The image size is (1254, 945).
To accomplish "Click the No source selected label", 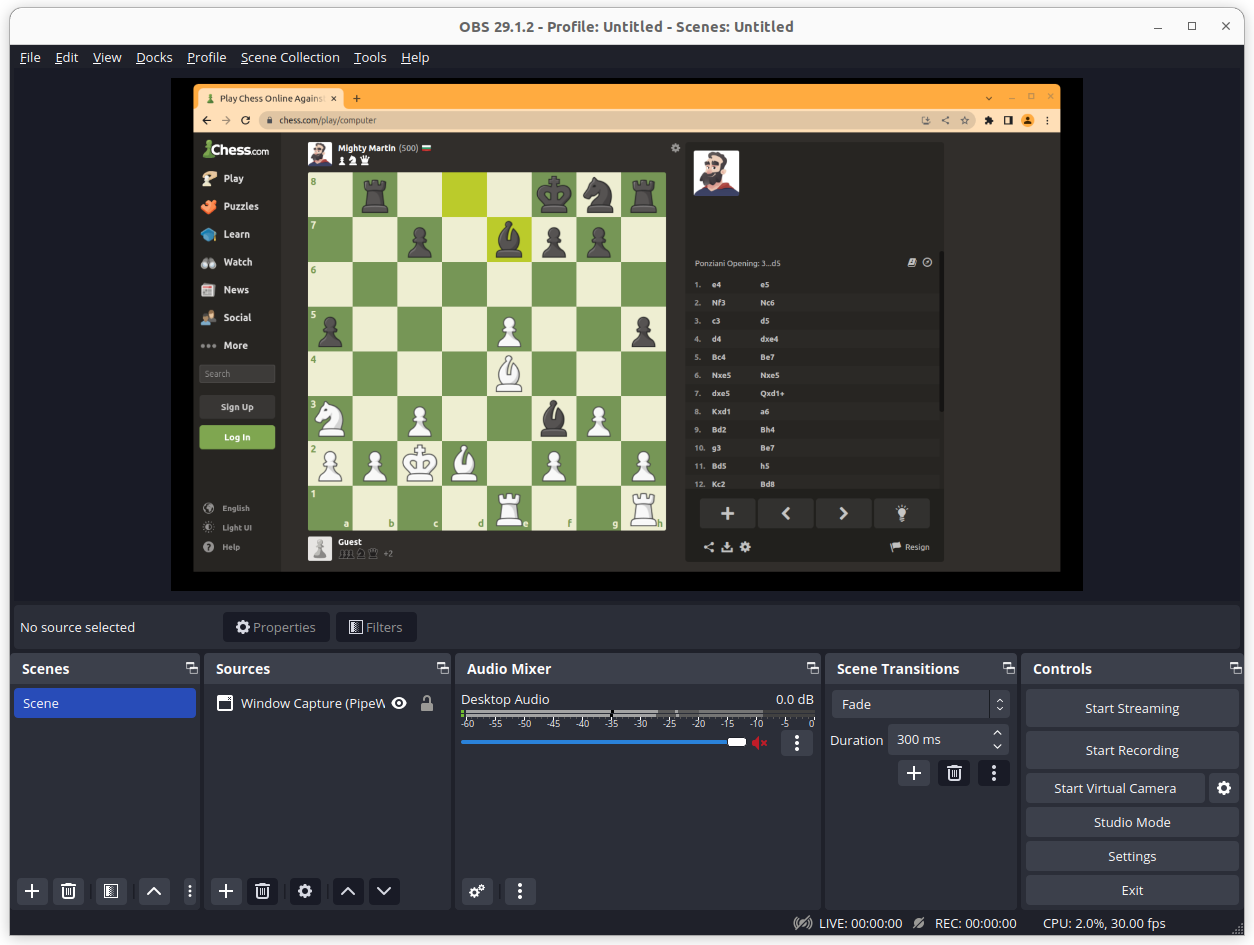I will (x=77, y=627).
